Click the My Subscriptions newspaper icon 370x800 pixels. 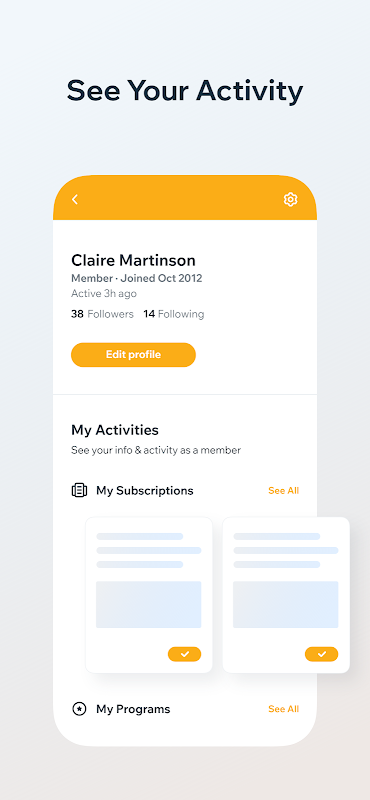[79, 491]
